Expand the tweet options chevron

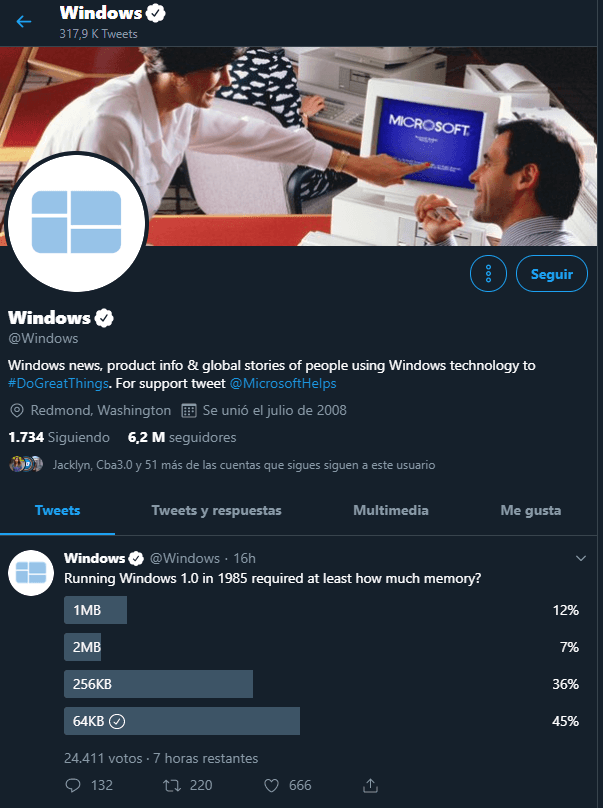(x=581, y=559)
